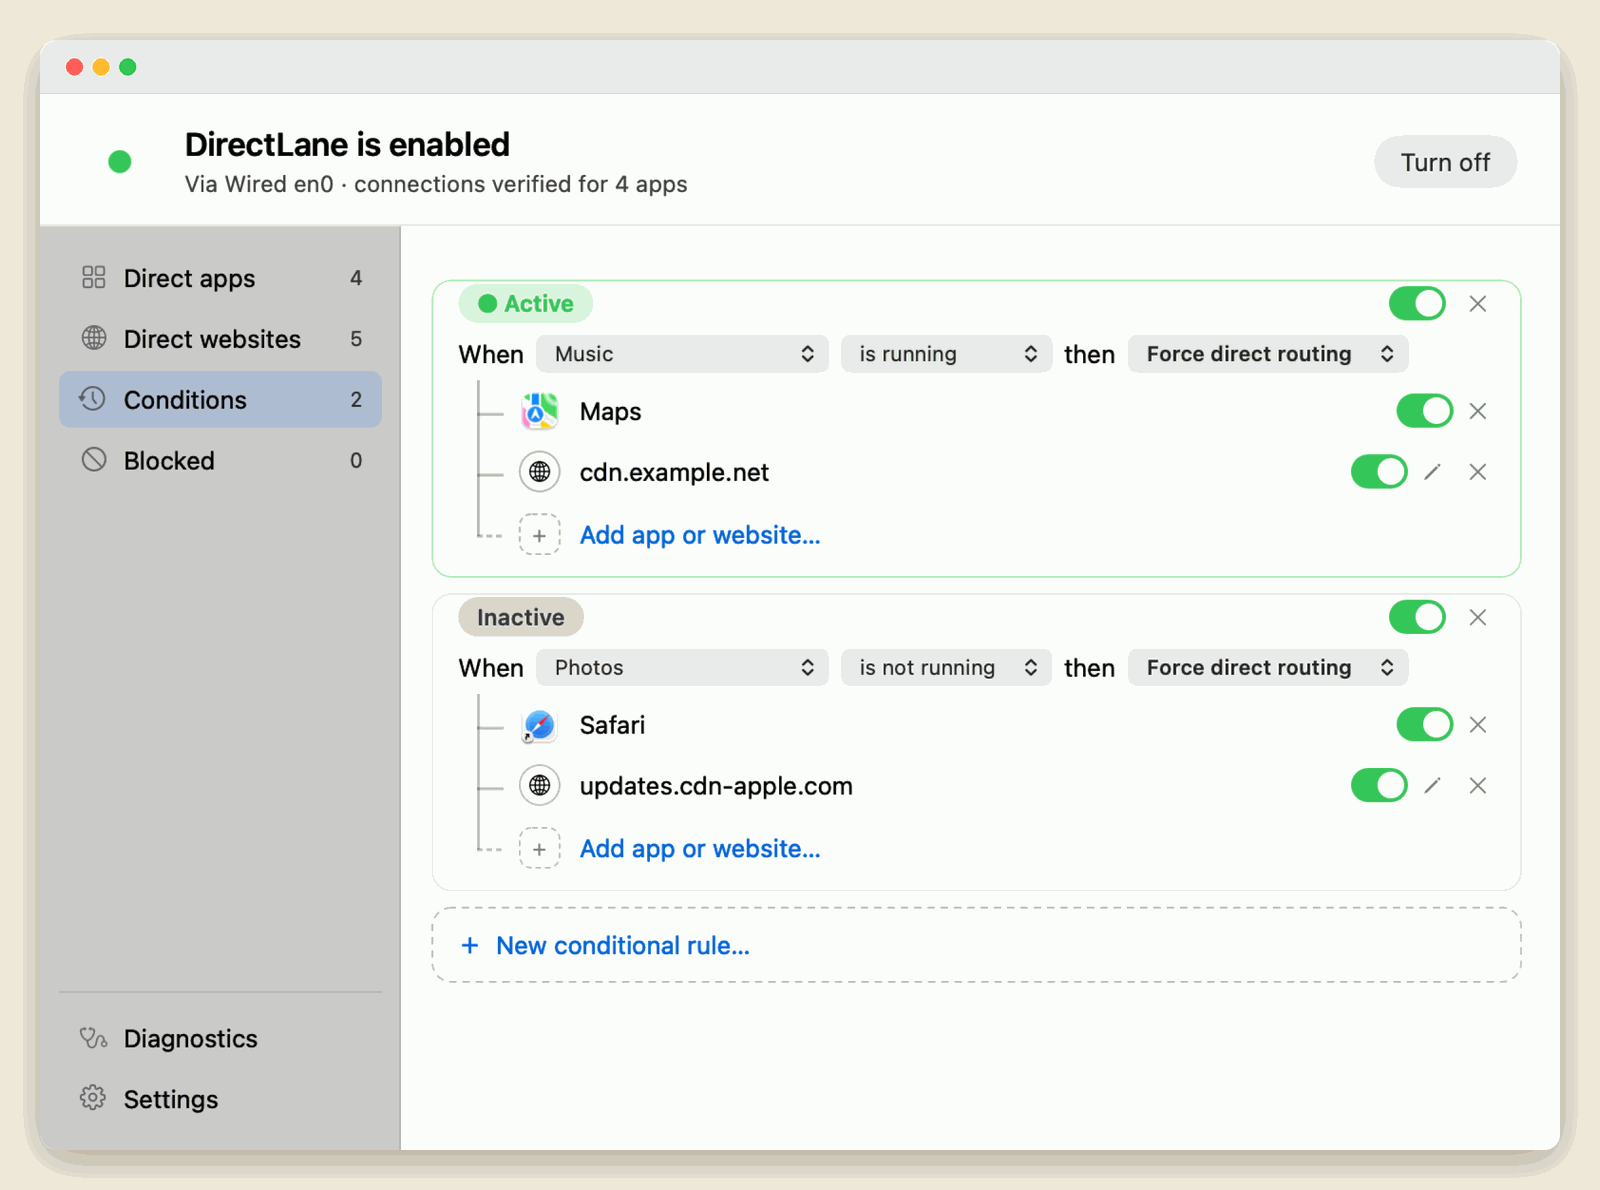
Task: Click globe icon beside cdn.example.net
Action: pos(539,472)
